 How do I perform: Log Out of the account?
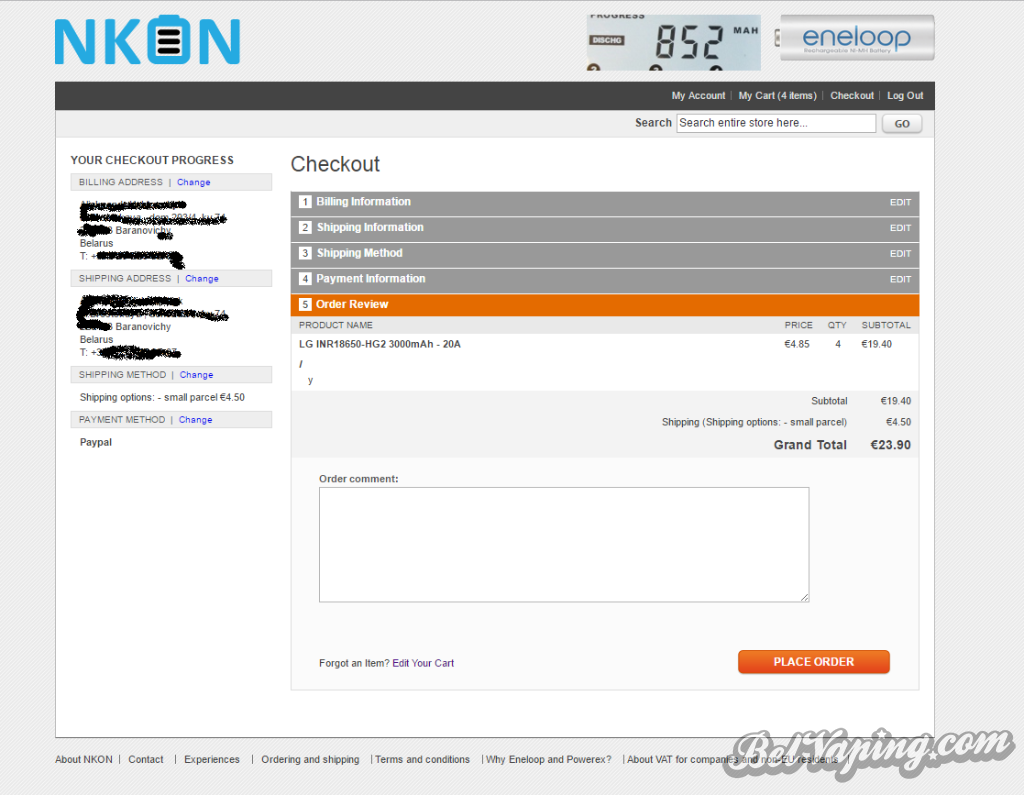point(904,95)
